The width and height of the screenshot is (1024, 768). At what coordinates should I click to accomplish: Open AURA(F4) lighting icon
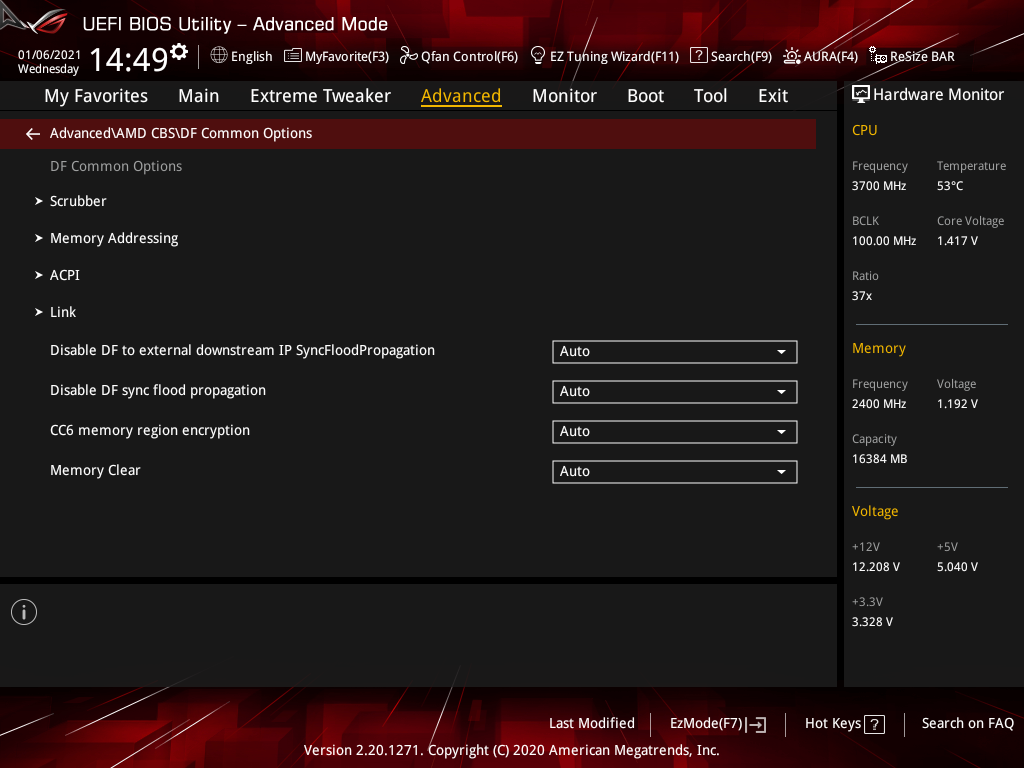coord(792,56)
